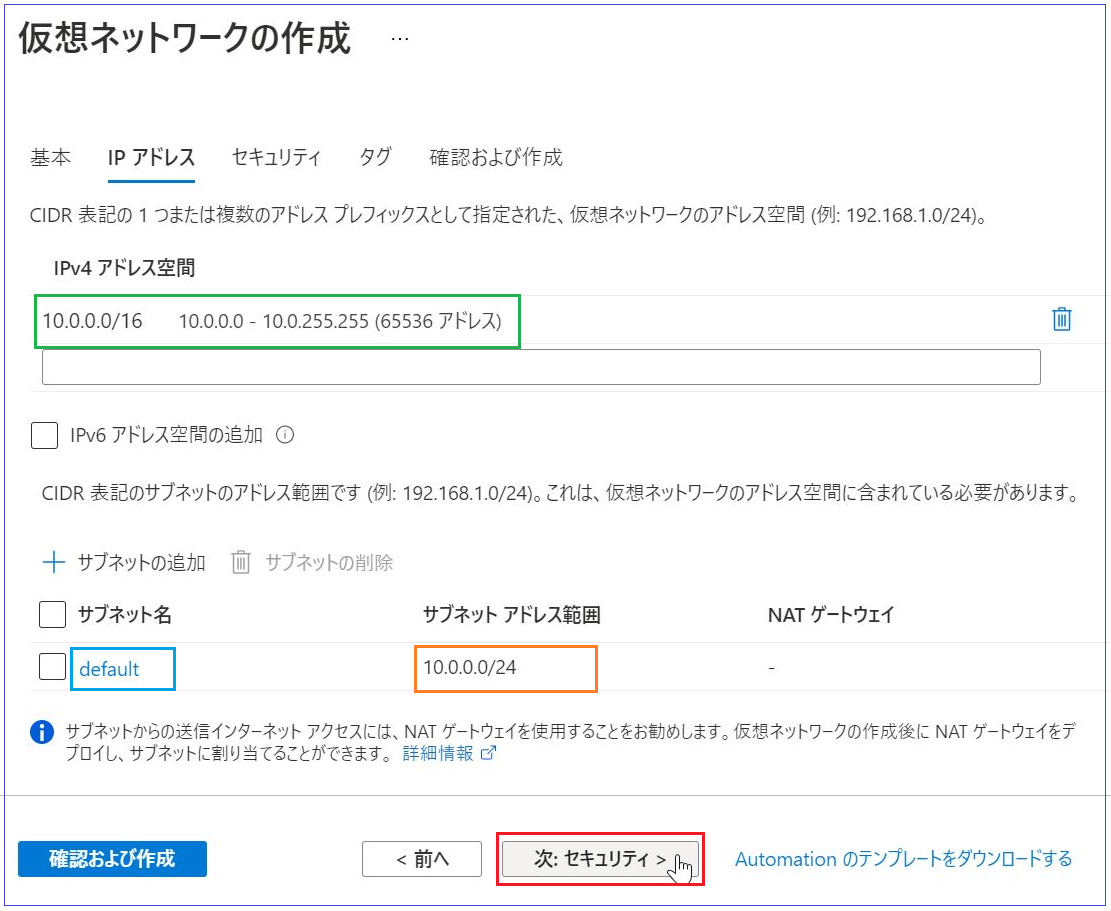The width and height of the screenshot is (1111, 911).
Task: Go to the タグ tab
Action: point(376,157)
